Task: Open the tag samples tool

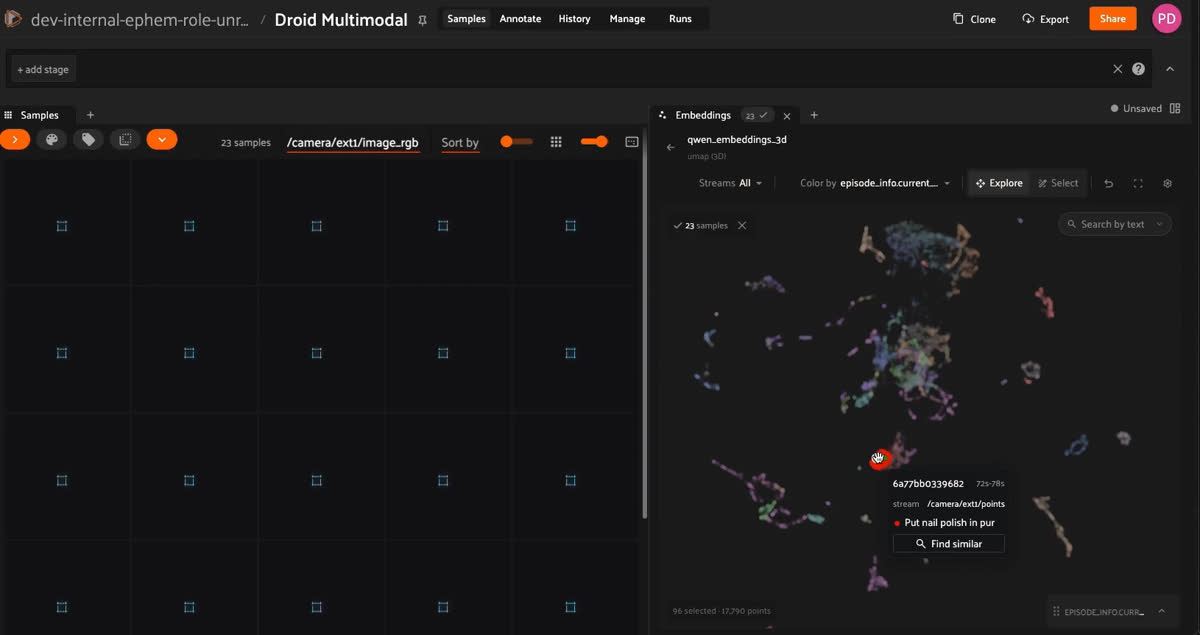Action: tap(89, 140)
